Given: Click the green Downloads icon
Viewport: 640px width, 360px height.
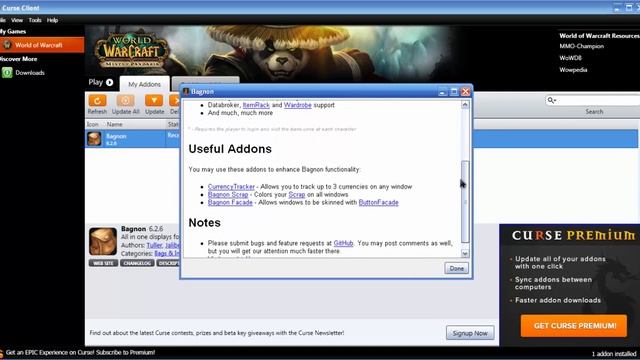Looking at the screenshot, I should [x=7, y=73].
